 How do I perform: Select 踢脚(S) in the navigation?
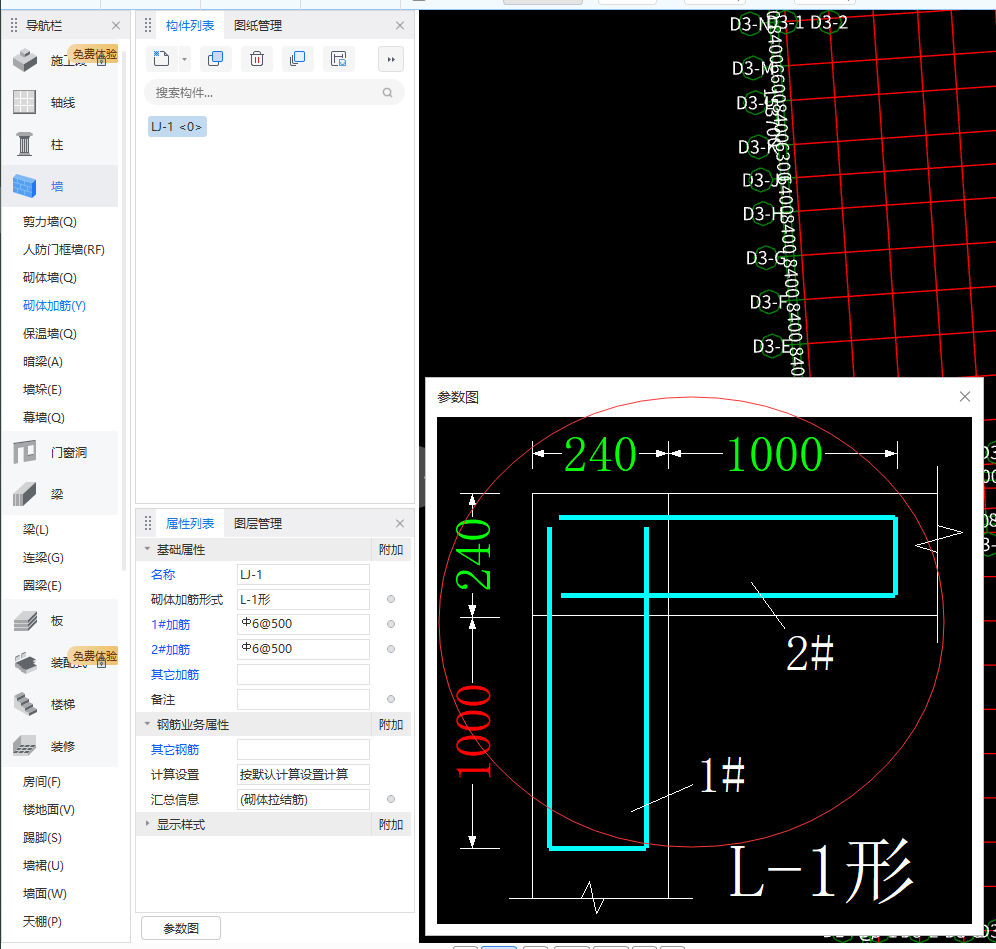pyautogui.click(x=42, y=838)
